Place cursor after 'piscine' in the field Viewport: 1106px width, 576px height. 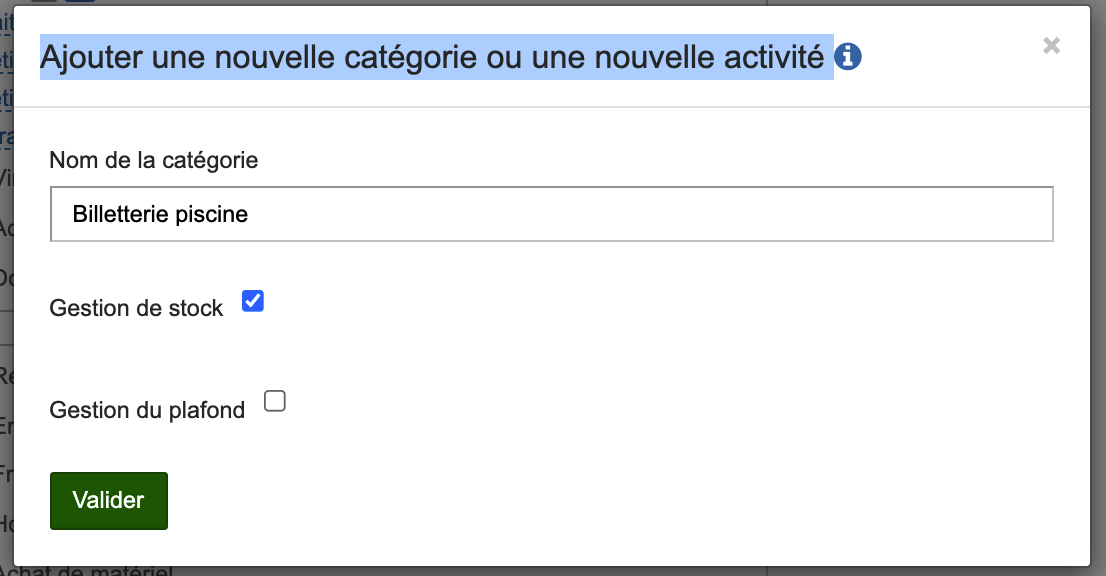click(250, 214)
